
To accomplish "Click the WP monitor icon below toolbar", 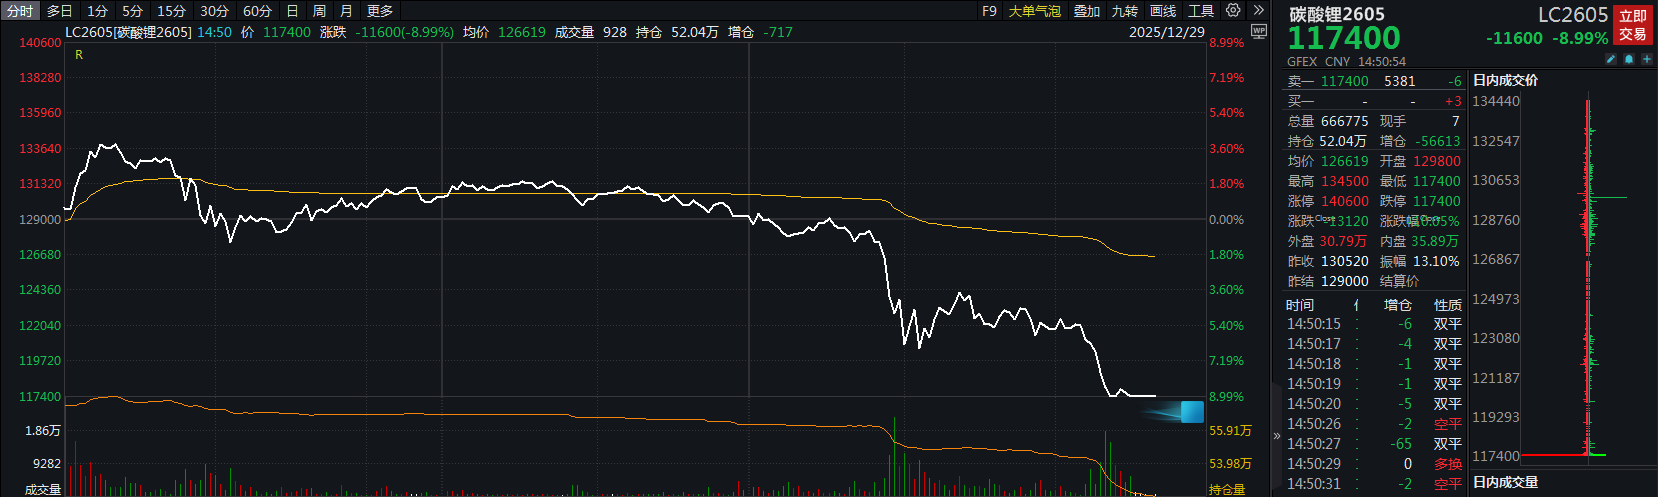I will (1258, 32).
